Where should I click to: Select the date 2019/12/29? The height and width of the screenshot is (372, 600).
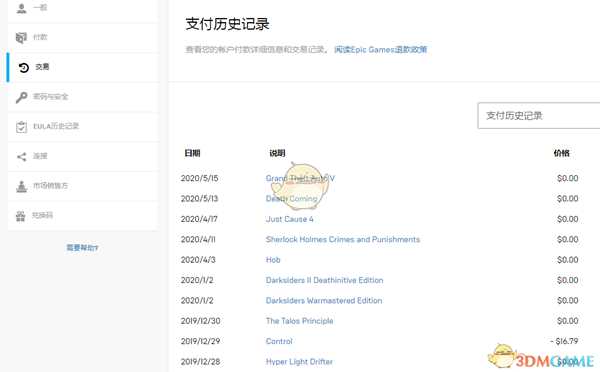click(x=201, y=341)
